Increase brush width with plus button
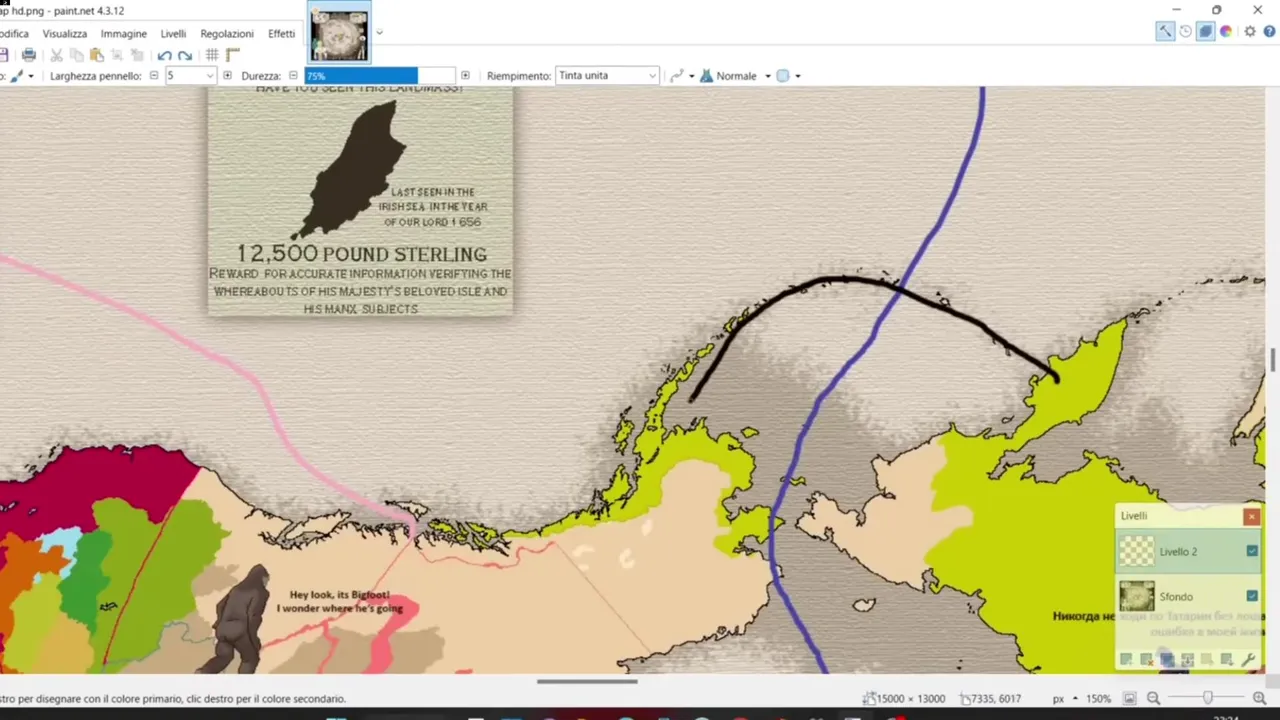The width and height of the screenshot is (1280, 720). [228, 76]
